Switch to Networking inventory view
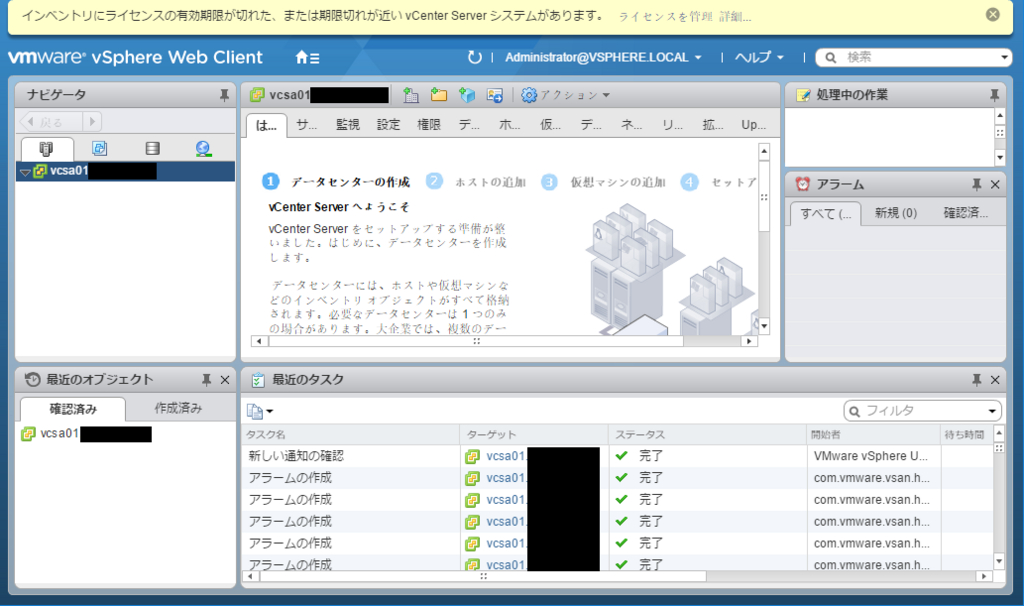Screen dimensions: 1024x606 point(203,149)
